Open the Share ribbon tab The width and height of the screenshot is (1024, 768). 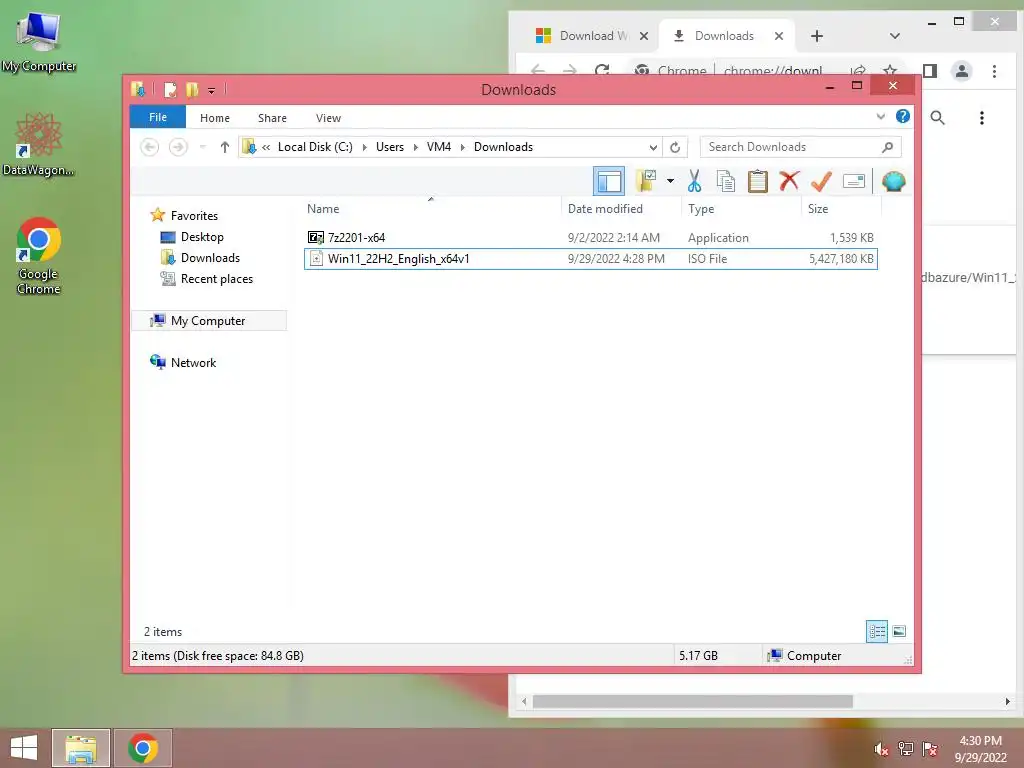coord(272,118)
